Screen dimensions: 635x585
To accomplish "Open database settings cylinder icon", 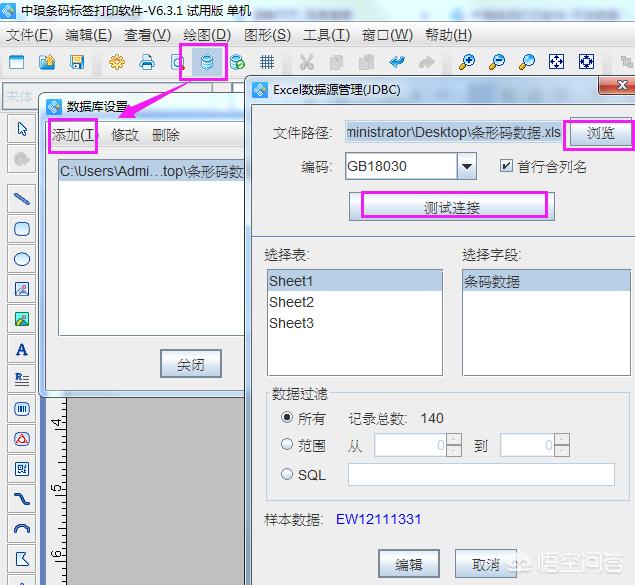I will 207,62.
